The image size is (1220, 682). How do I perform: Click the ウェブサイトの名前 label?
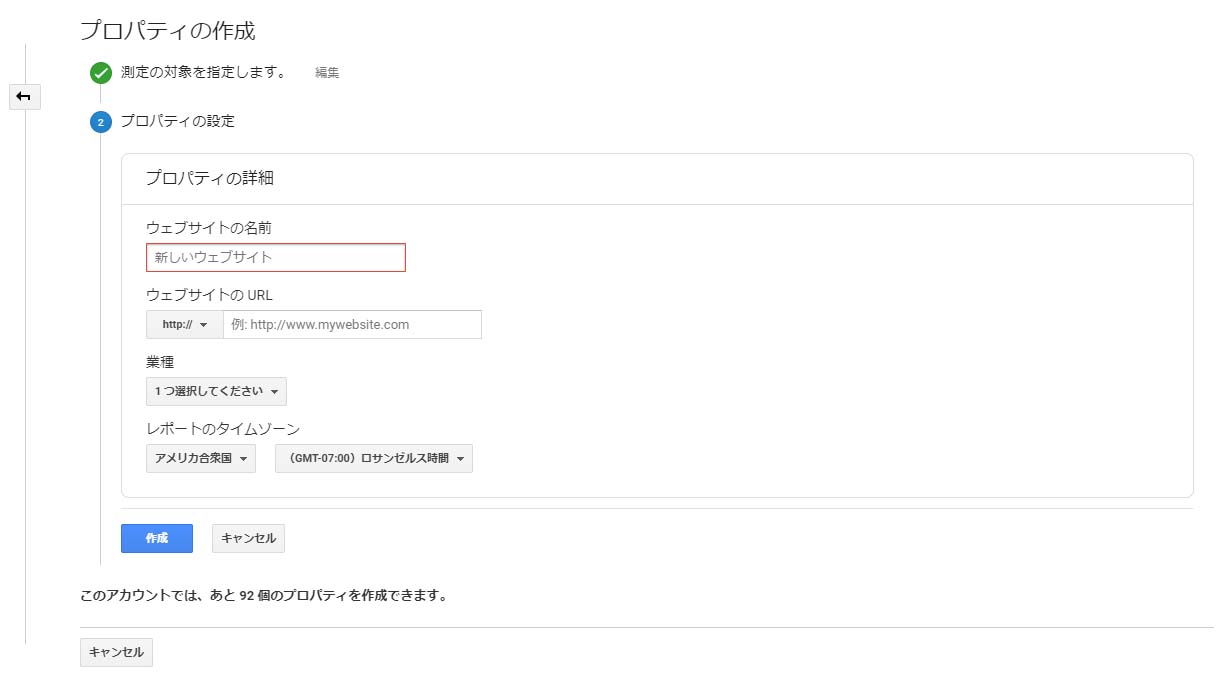click(209, 228)
